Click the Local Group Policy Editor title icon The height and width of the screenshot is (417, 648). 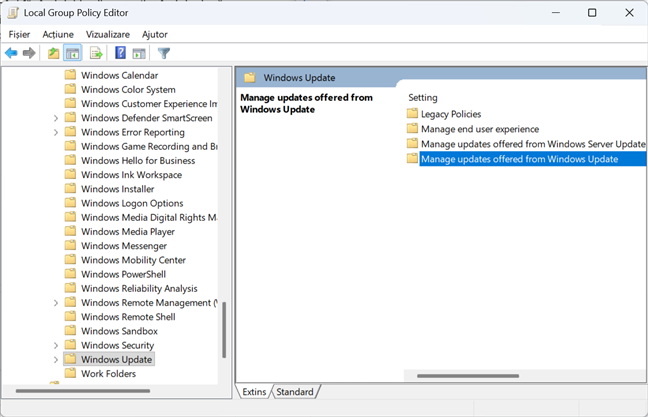(x=13, y=13)
